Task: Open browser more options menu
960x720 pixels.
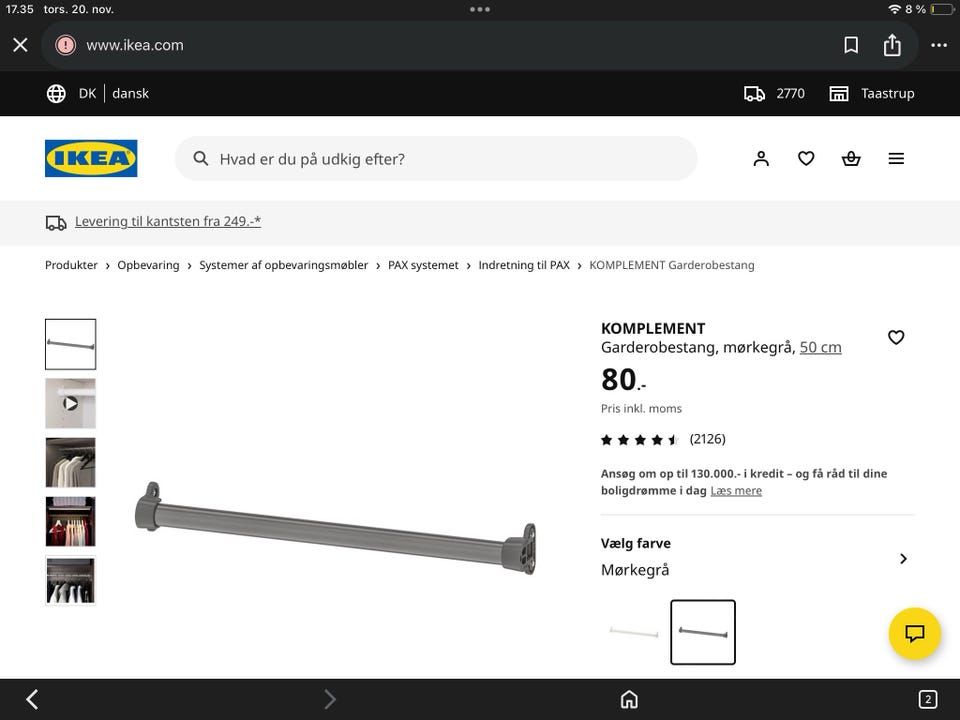Action: [x=939, y=45]
